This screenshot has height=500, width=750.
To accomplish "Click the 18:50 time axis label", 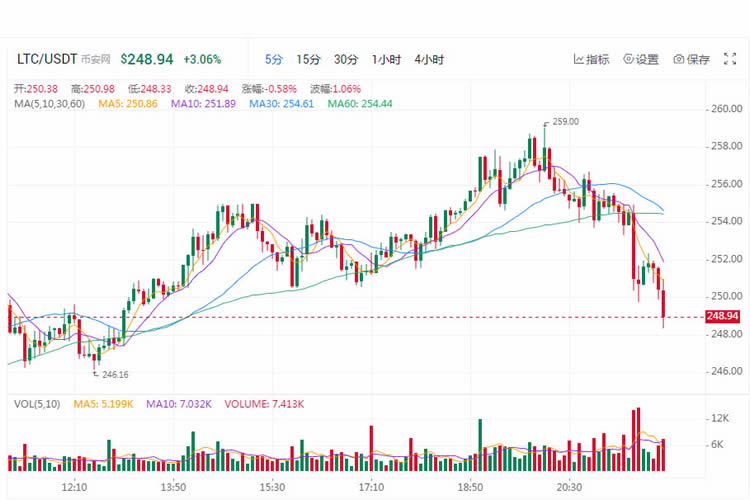I will (x=470, y=488).
